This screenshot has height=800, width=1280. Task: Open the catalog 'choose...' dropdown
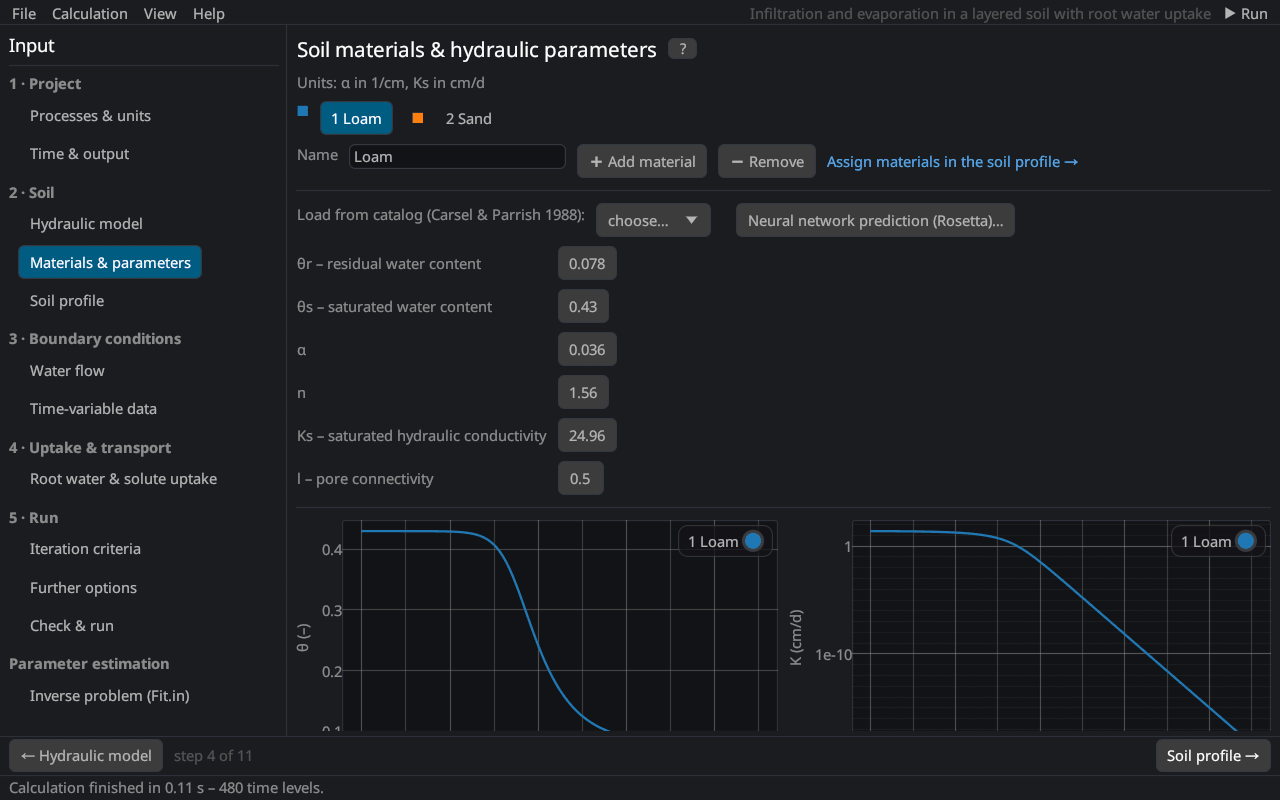coord(653,220)
